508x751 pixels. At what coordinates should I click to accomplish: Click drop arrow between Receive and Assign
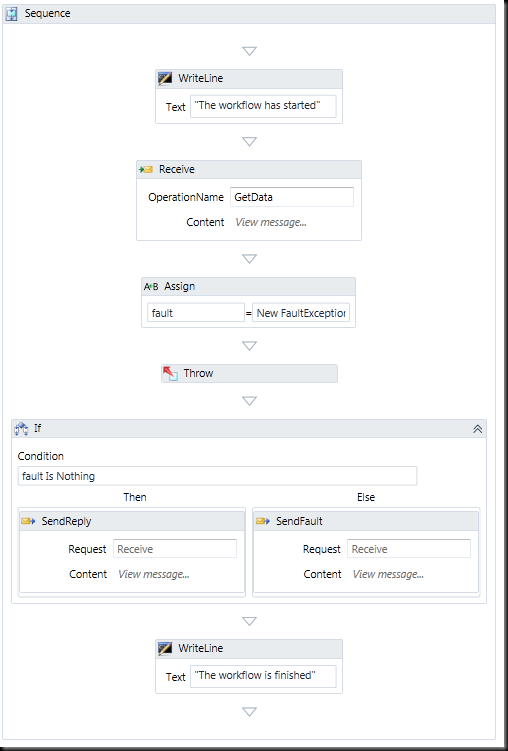click(249, 259)
